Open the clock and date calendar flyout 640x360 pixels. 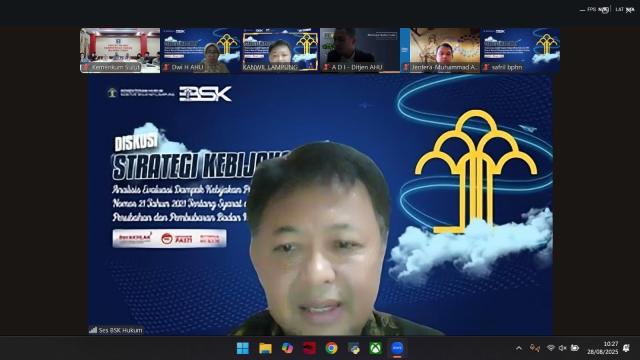click(x=603, y=348)
